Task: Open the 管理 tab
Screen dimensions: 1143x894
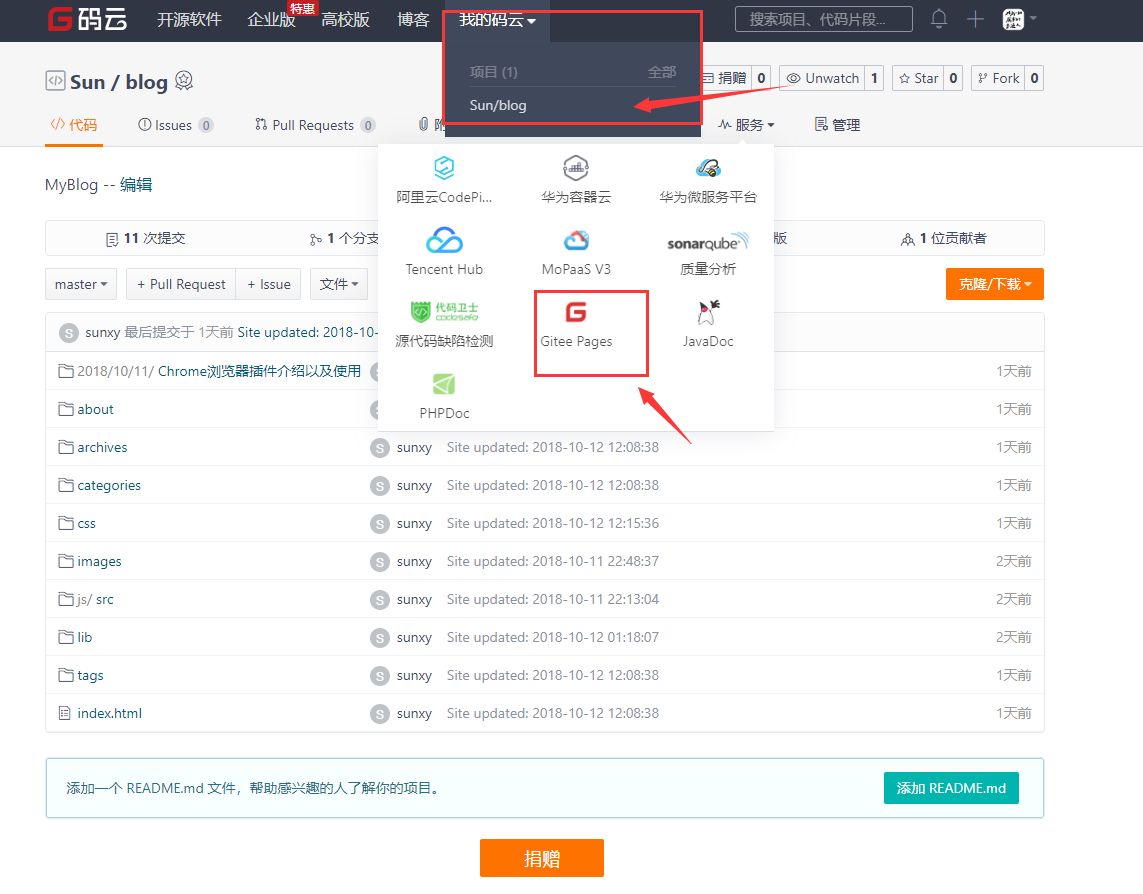Action: click(x=838, y=125)
